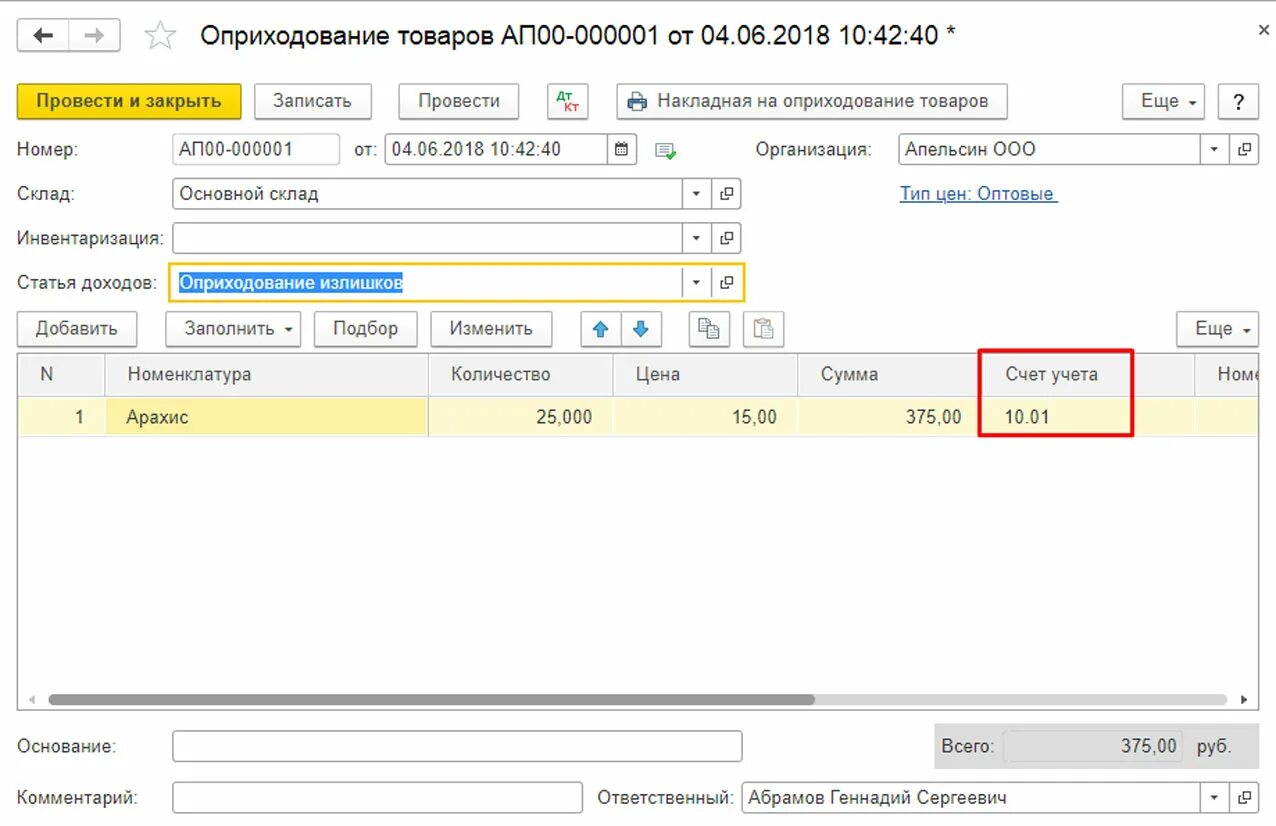Click the Инвентаризация input field
Viewport: 1276px width, 826px height.
(428, 238)
